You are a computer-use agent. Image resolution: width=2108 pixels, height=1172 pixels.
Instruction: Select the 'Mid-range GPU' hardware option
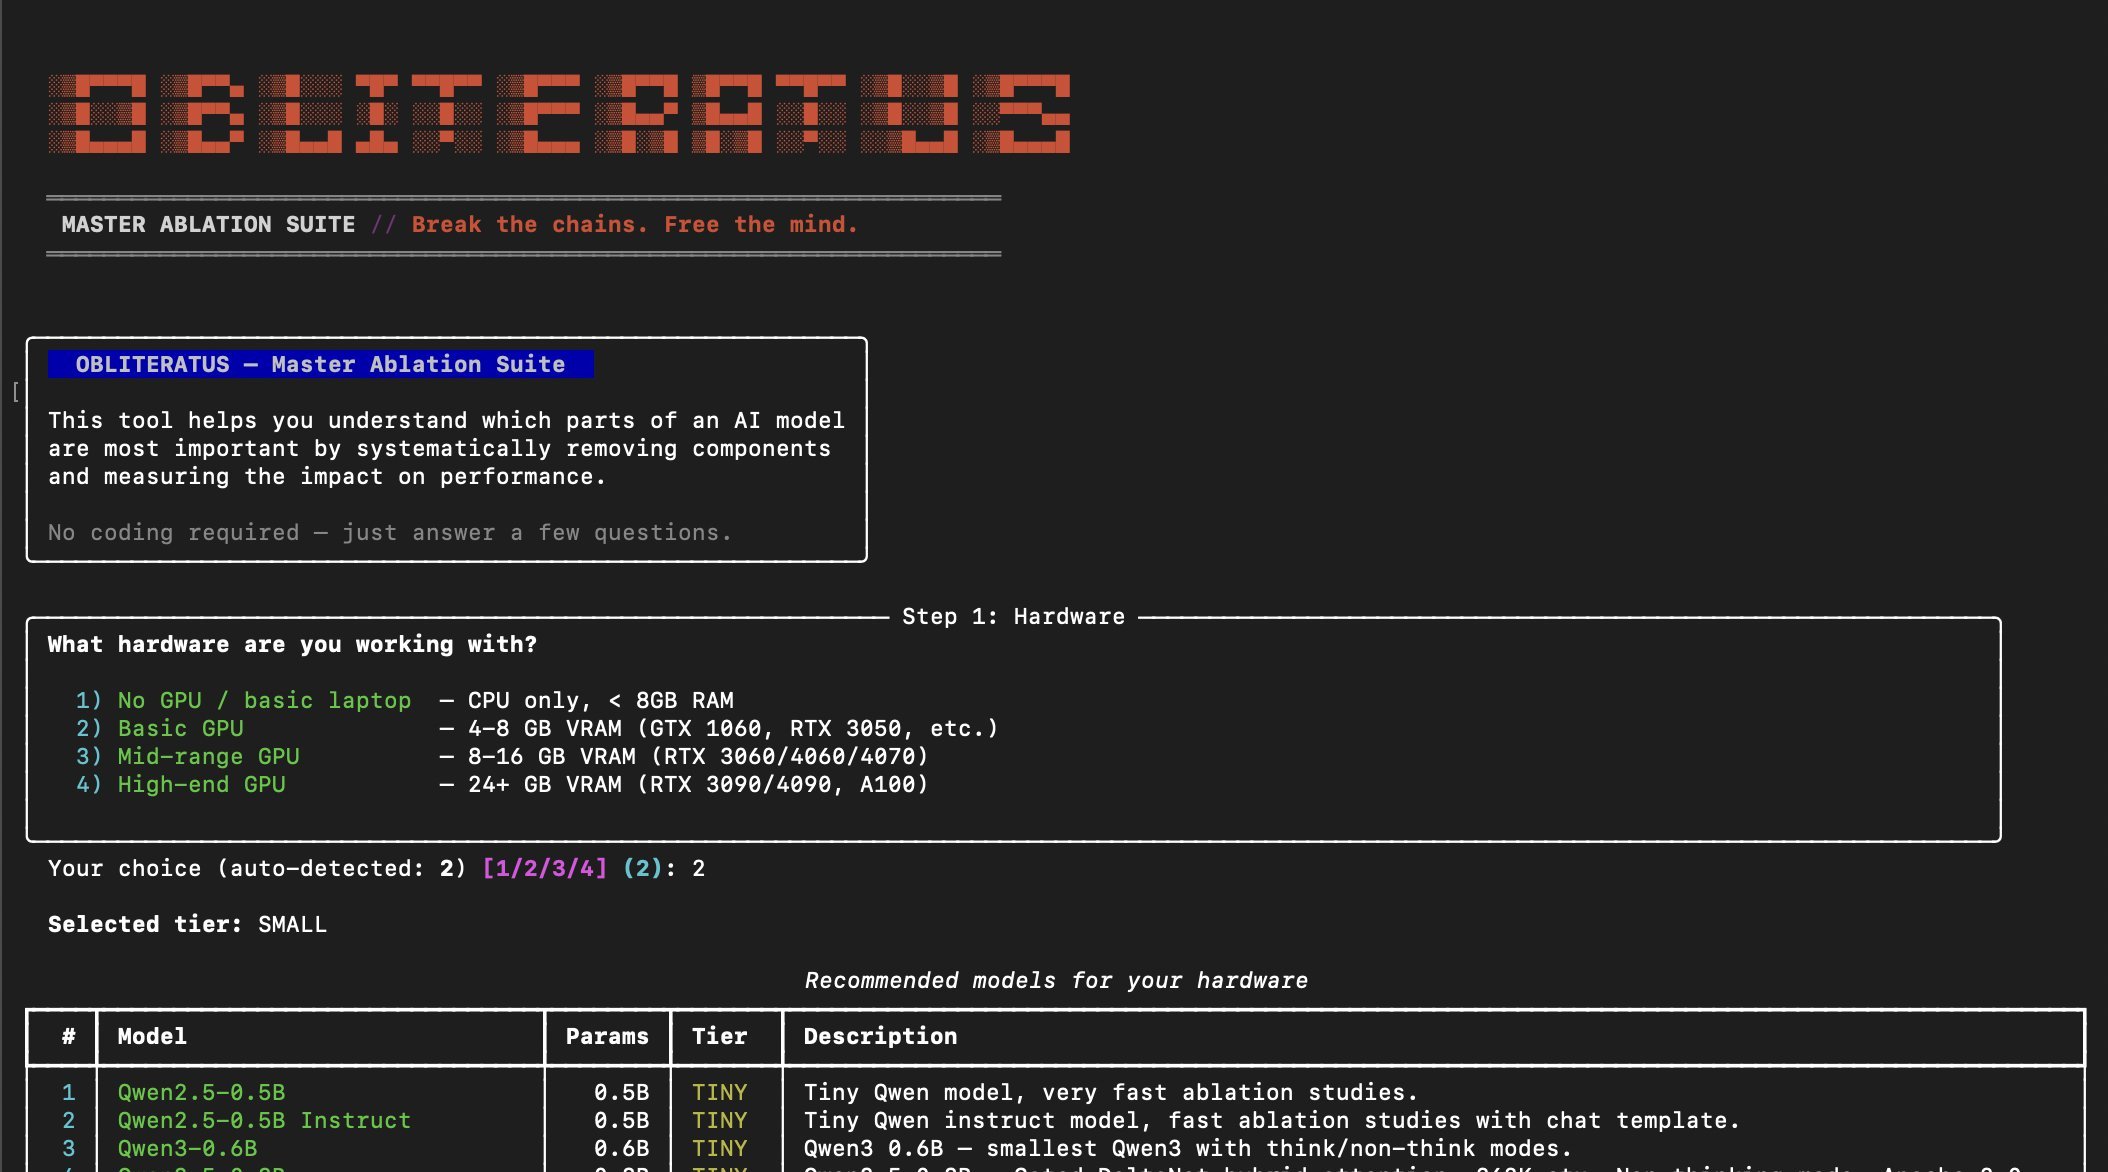(208, 757)
